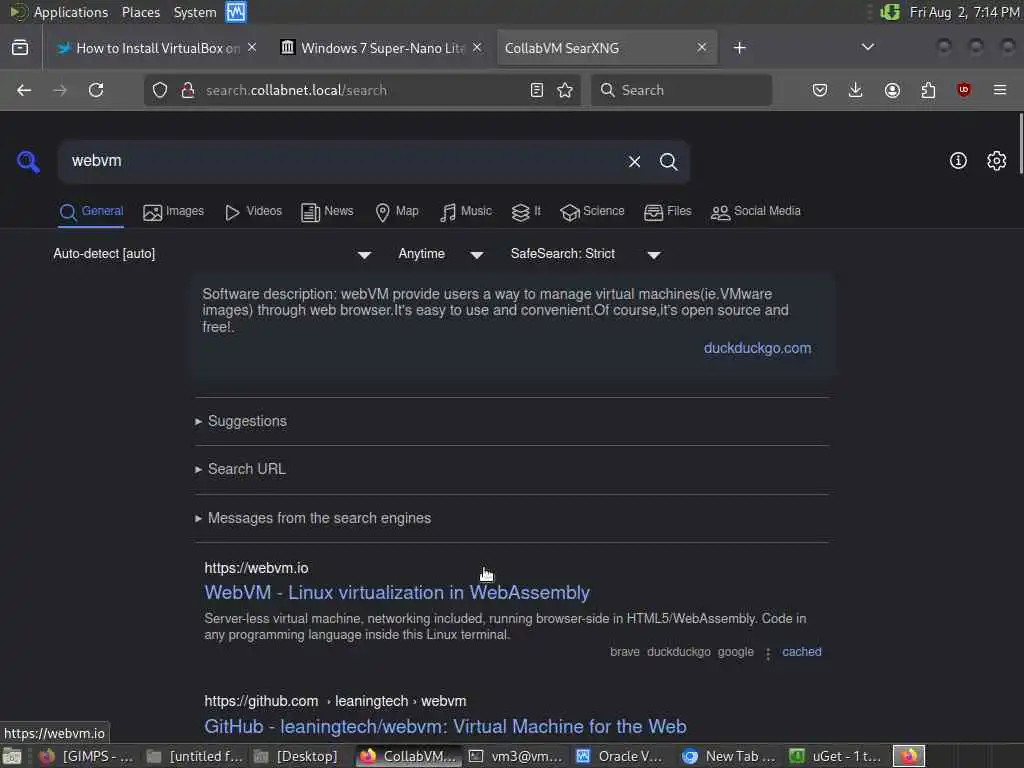Close the How to Install VirtualBox tab

(x=252, y=47)
